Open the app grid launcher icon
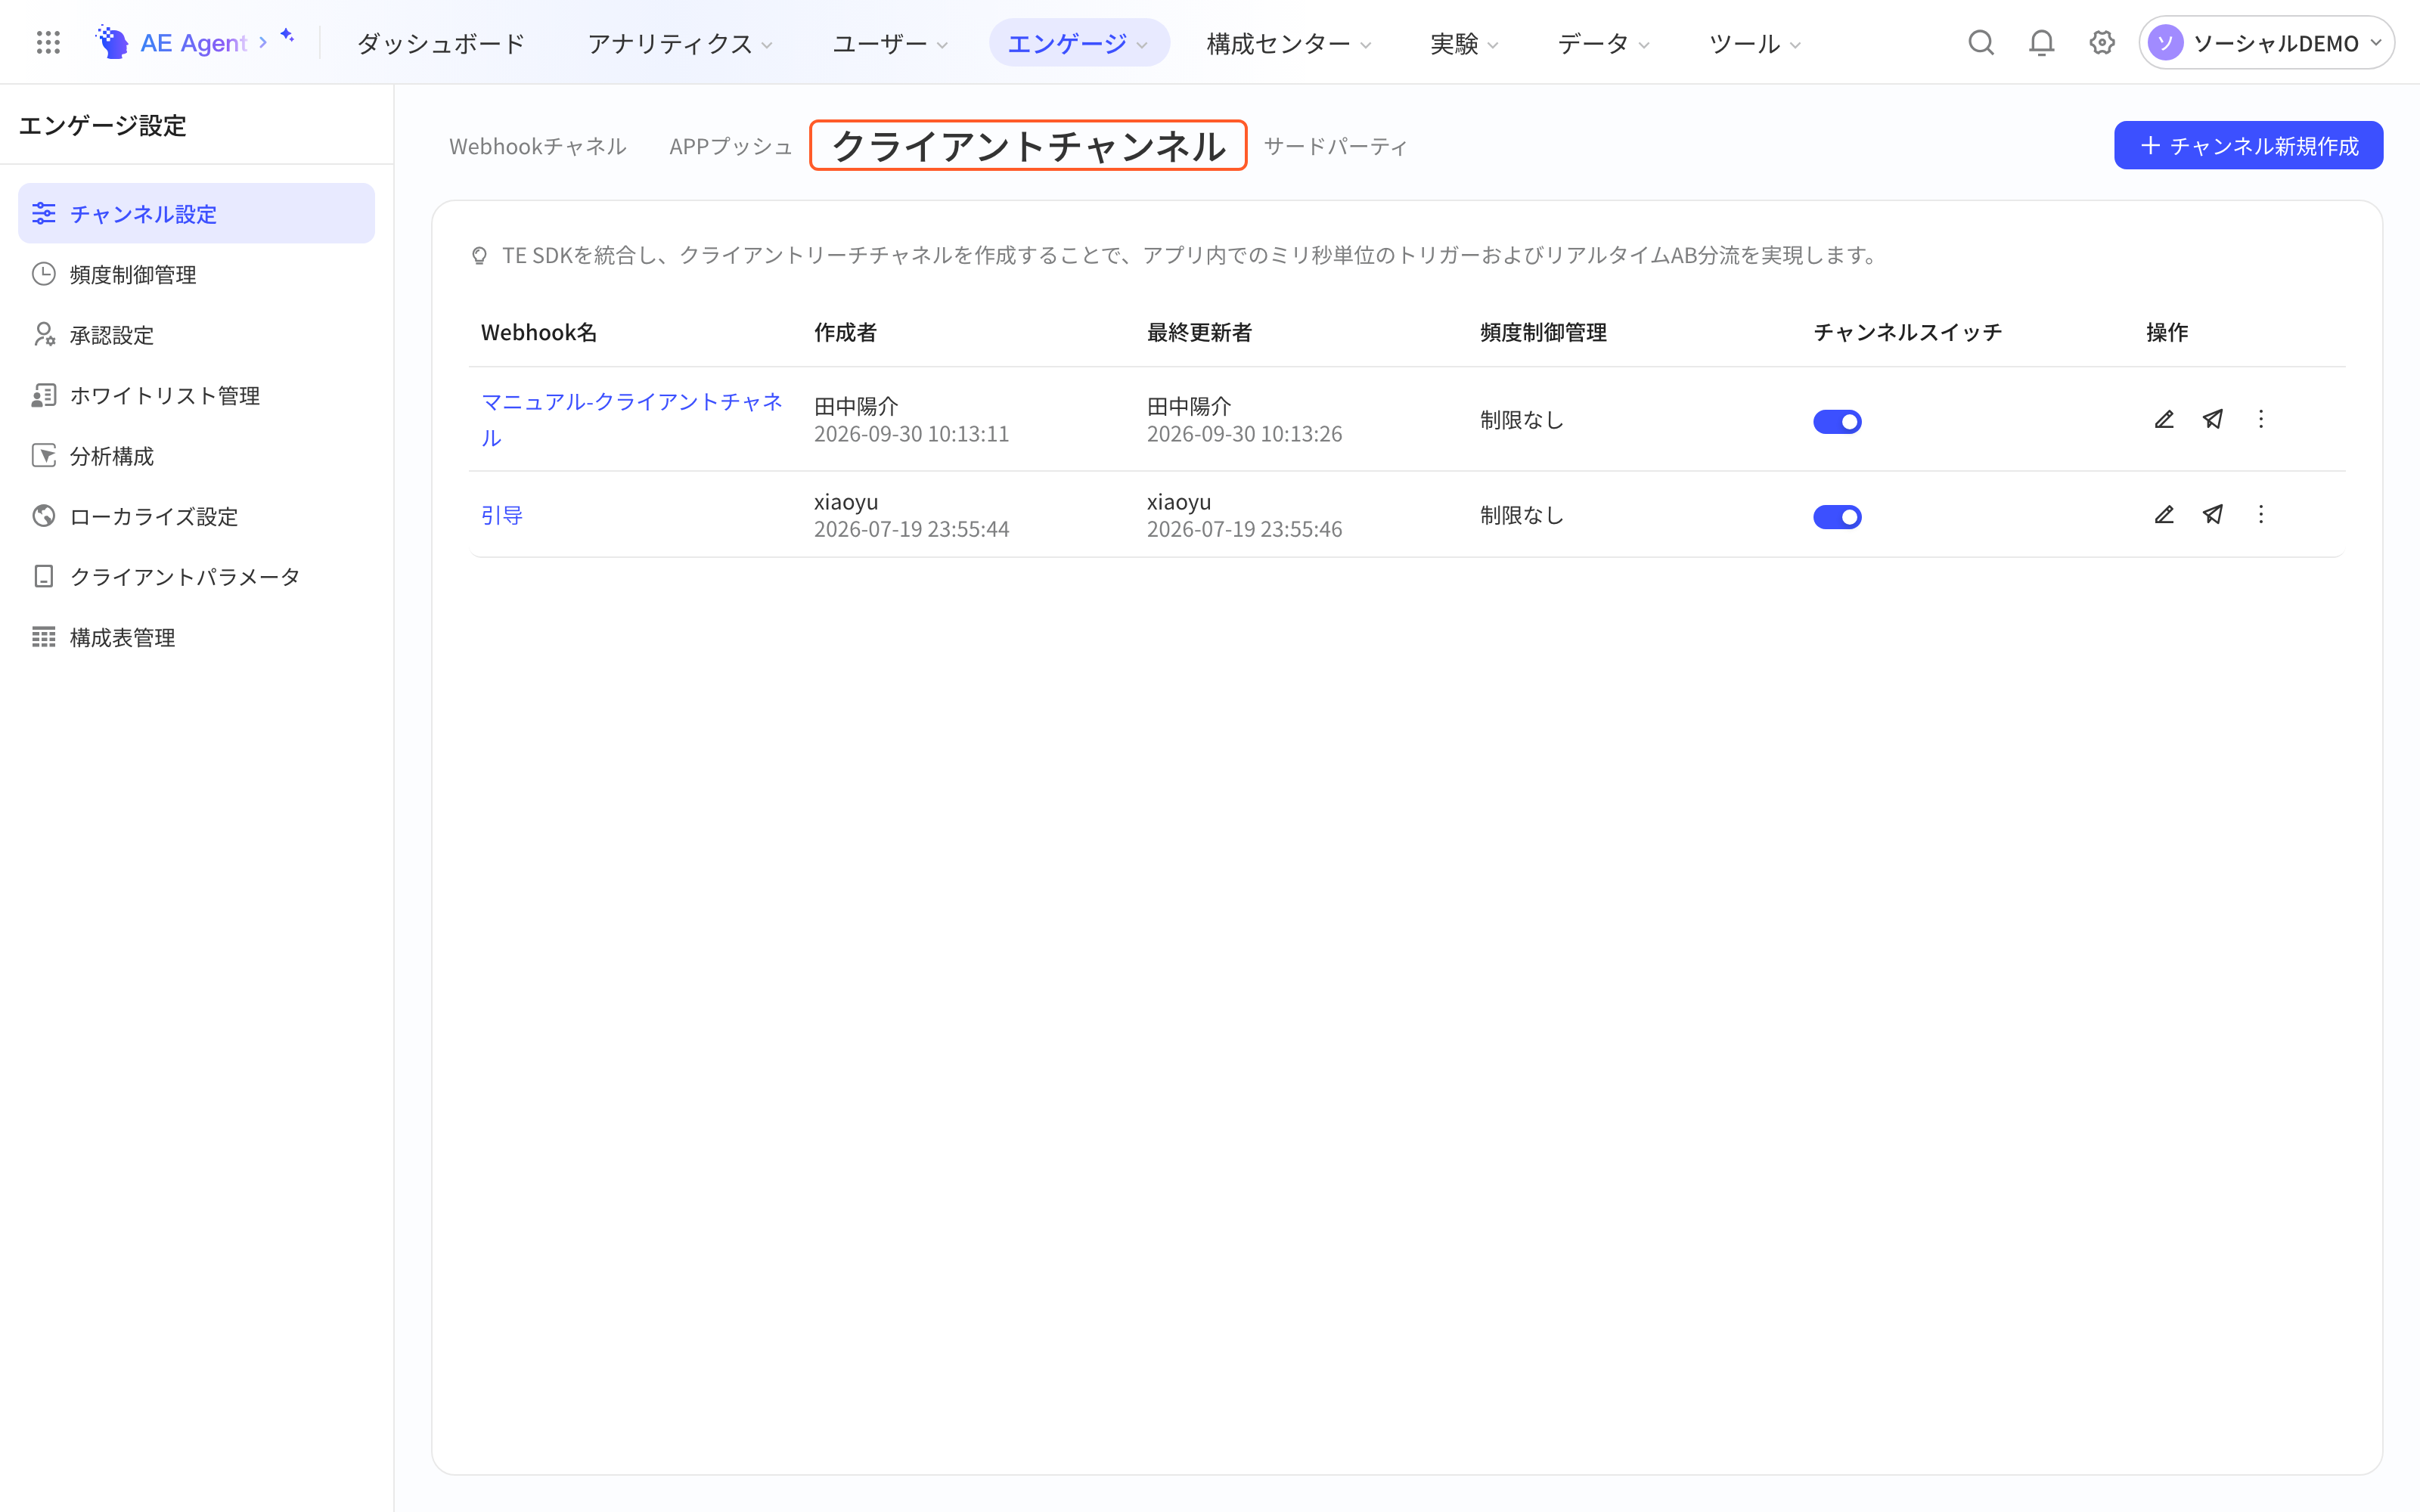2420x1512 pixels. 48,42
